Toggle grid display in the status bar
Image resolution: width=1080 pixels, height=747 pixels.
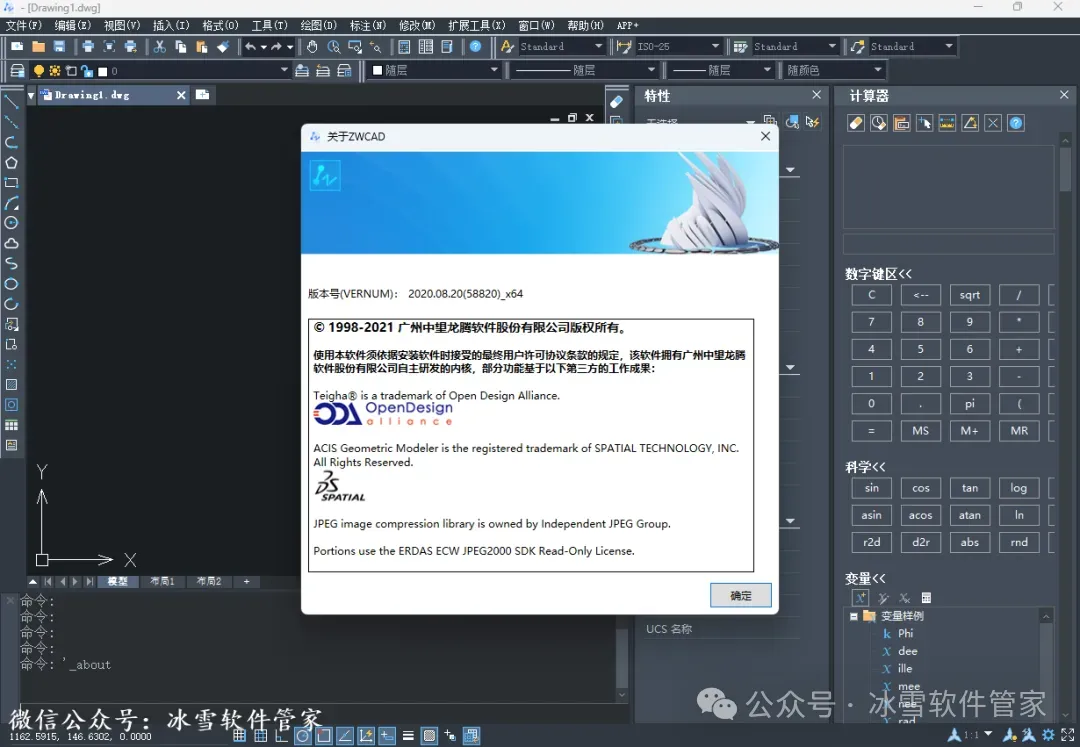tap(260, 735)
